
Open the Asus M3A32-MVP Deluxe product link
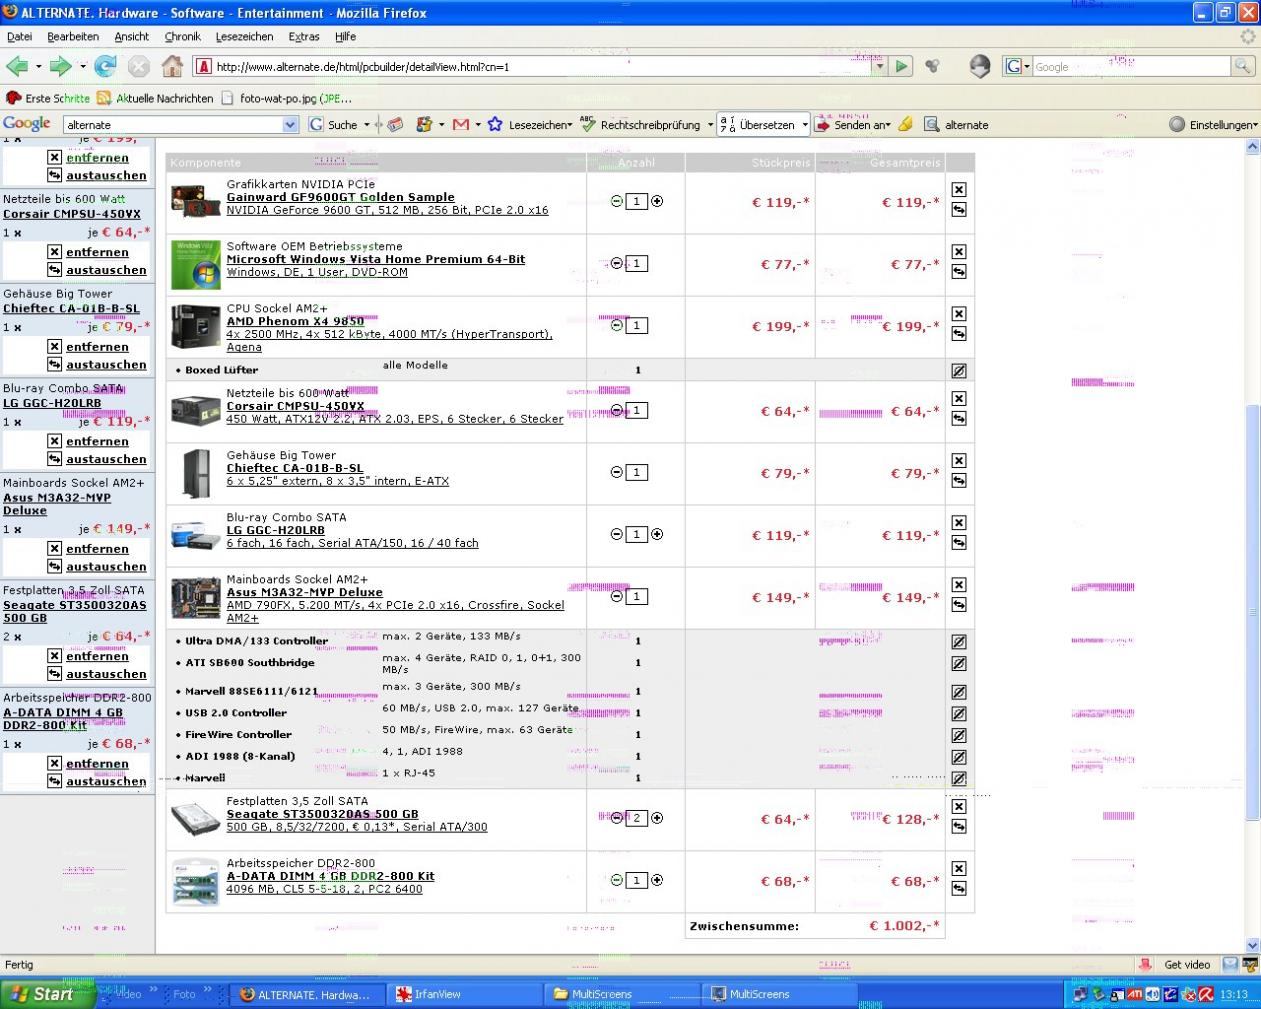[304, 592]
